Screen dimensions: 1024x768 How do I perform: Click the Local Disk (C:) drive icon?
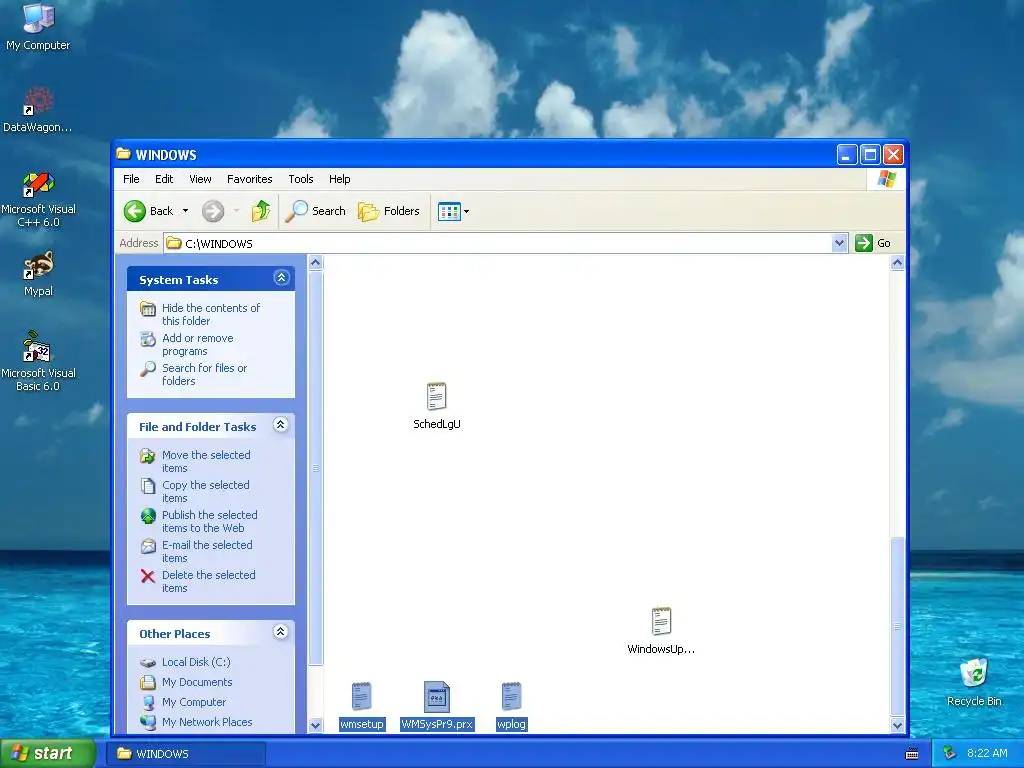148,662
